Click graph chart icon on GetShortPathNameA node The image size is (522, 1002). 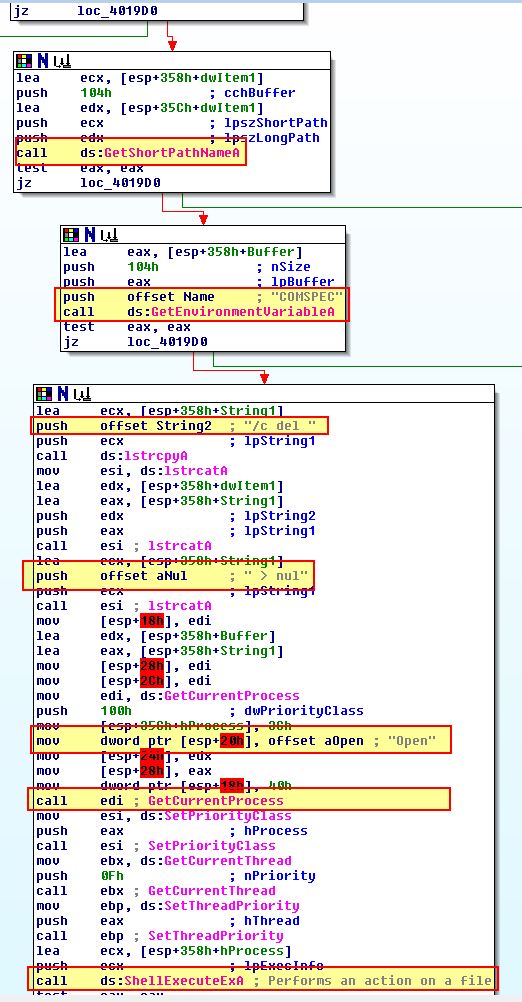pyautogui.click(x=61, y=61)
